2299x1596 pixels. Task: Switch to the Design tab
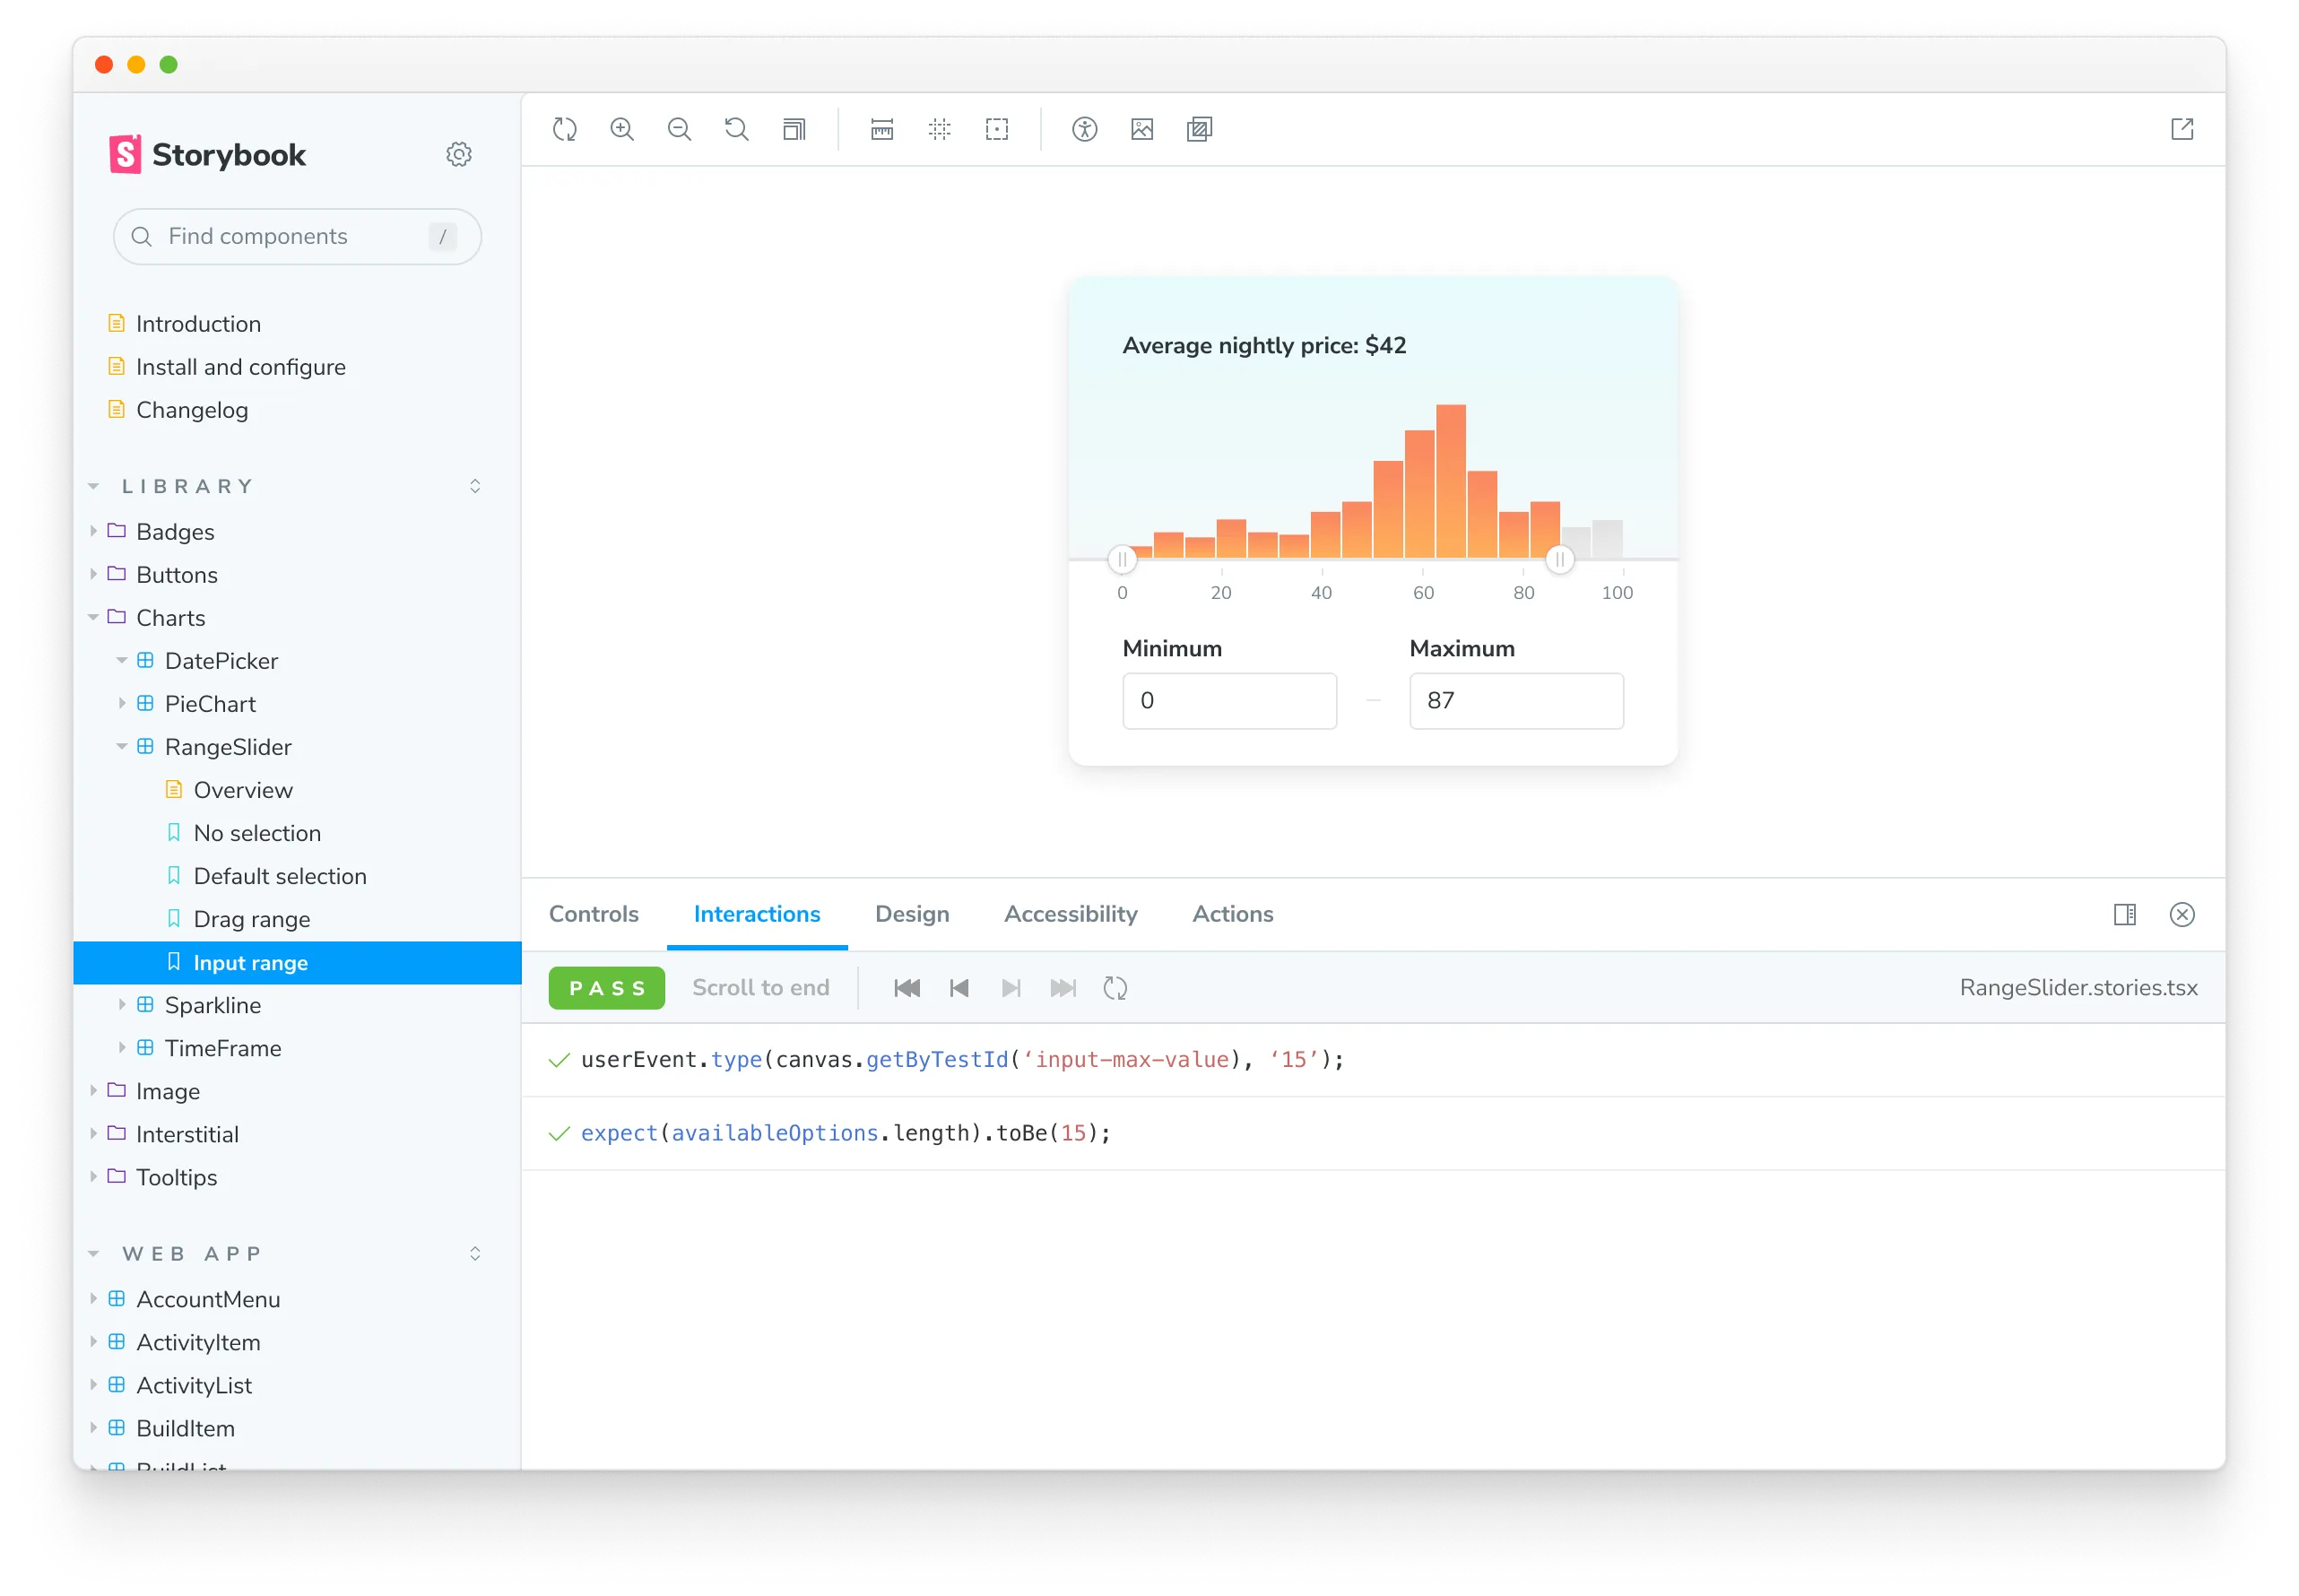coord(912,914)
